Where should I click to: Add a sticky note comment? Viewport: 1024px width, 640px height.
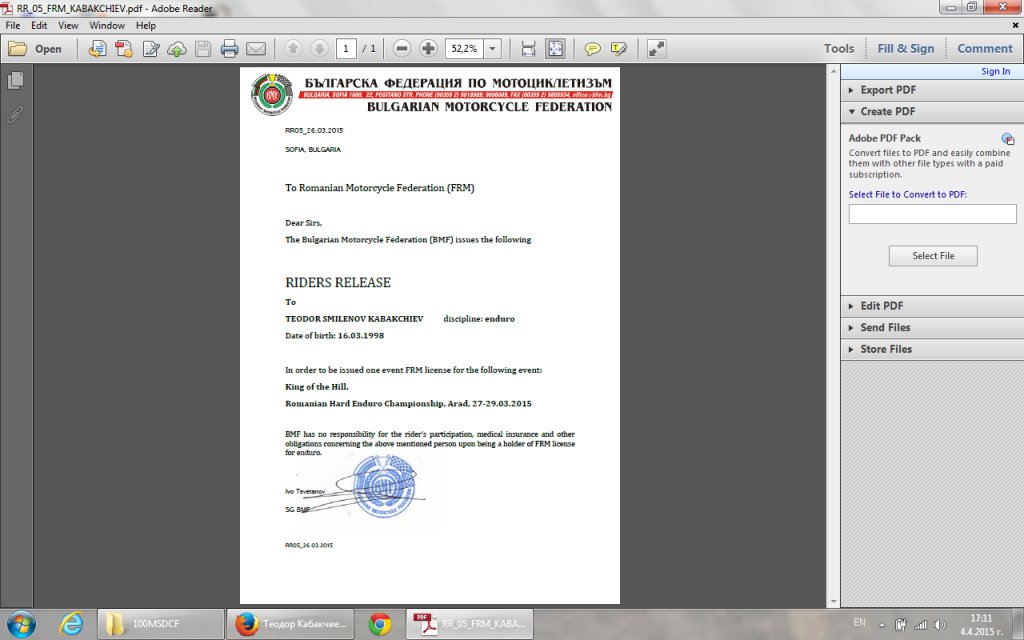592,49
